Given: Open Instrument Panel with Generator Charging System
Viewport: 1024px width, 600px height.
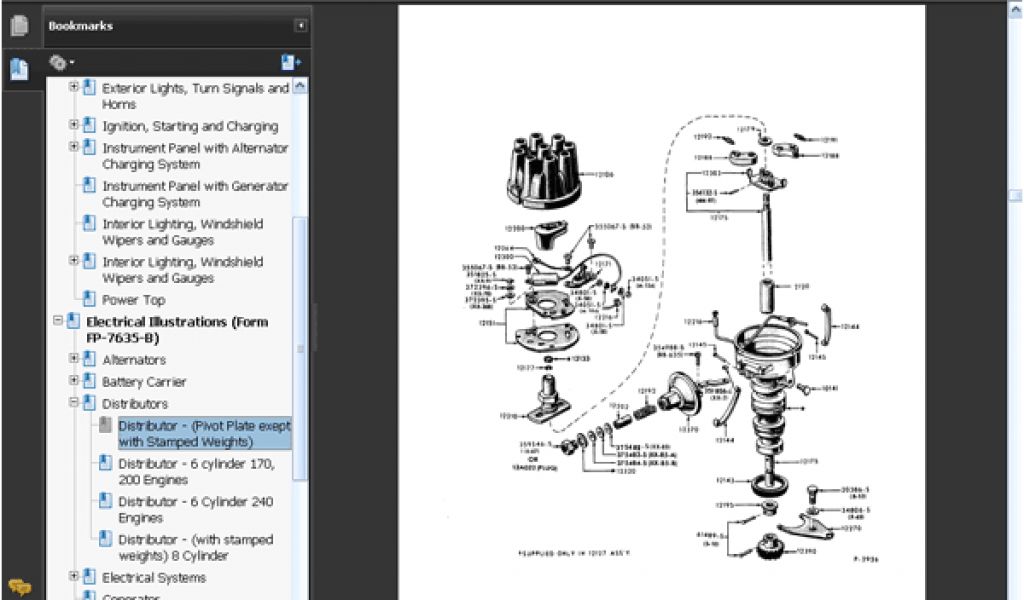Looking at the screenshot, I should coord(195,194).
